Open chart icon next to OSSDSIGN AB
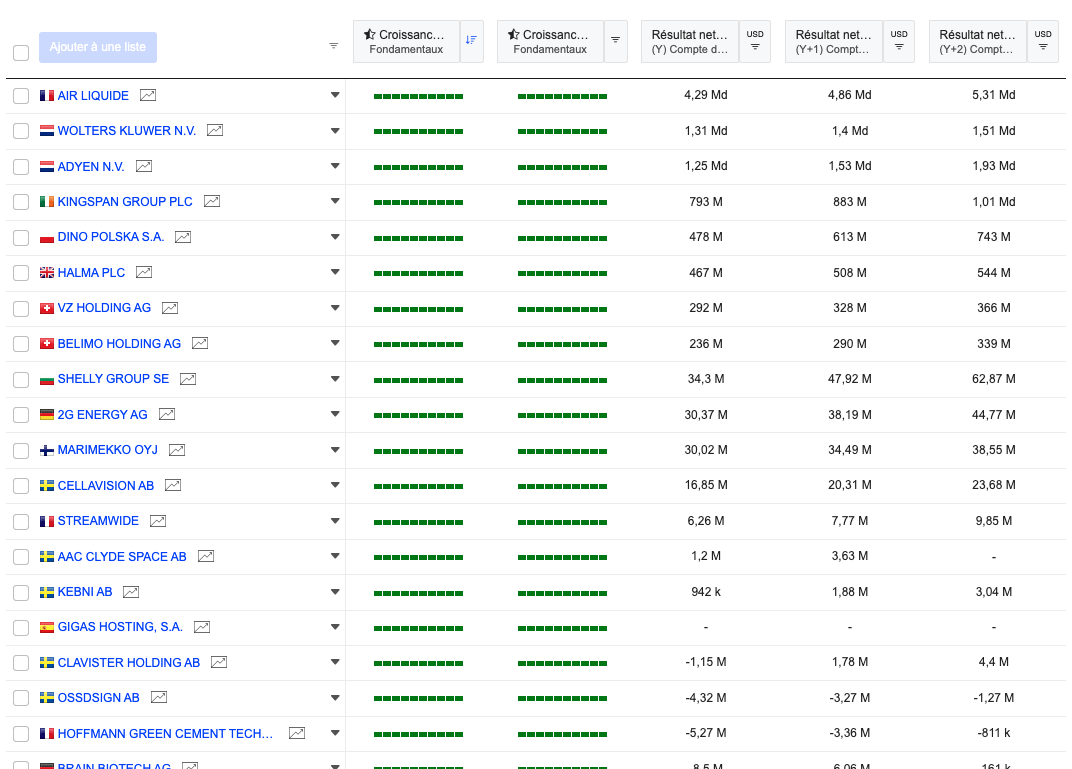 point(159,697)
